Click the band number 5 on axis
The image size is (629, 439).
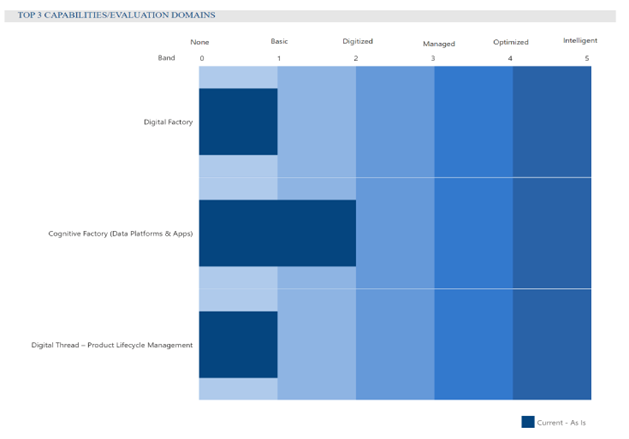coord(587,58)
